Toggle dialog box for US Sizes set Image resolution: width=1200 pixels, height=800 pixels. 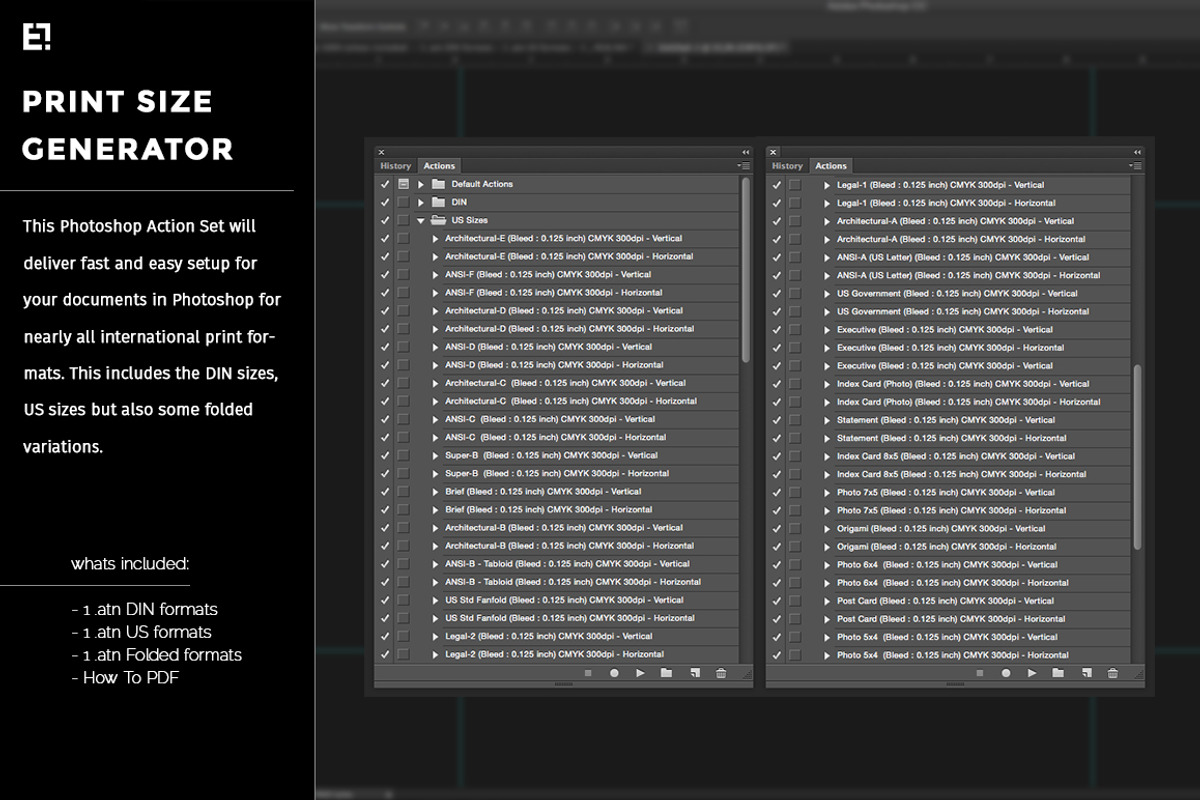tap(403, 220)
